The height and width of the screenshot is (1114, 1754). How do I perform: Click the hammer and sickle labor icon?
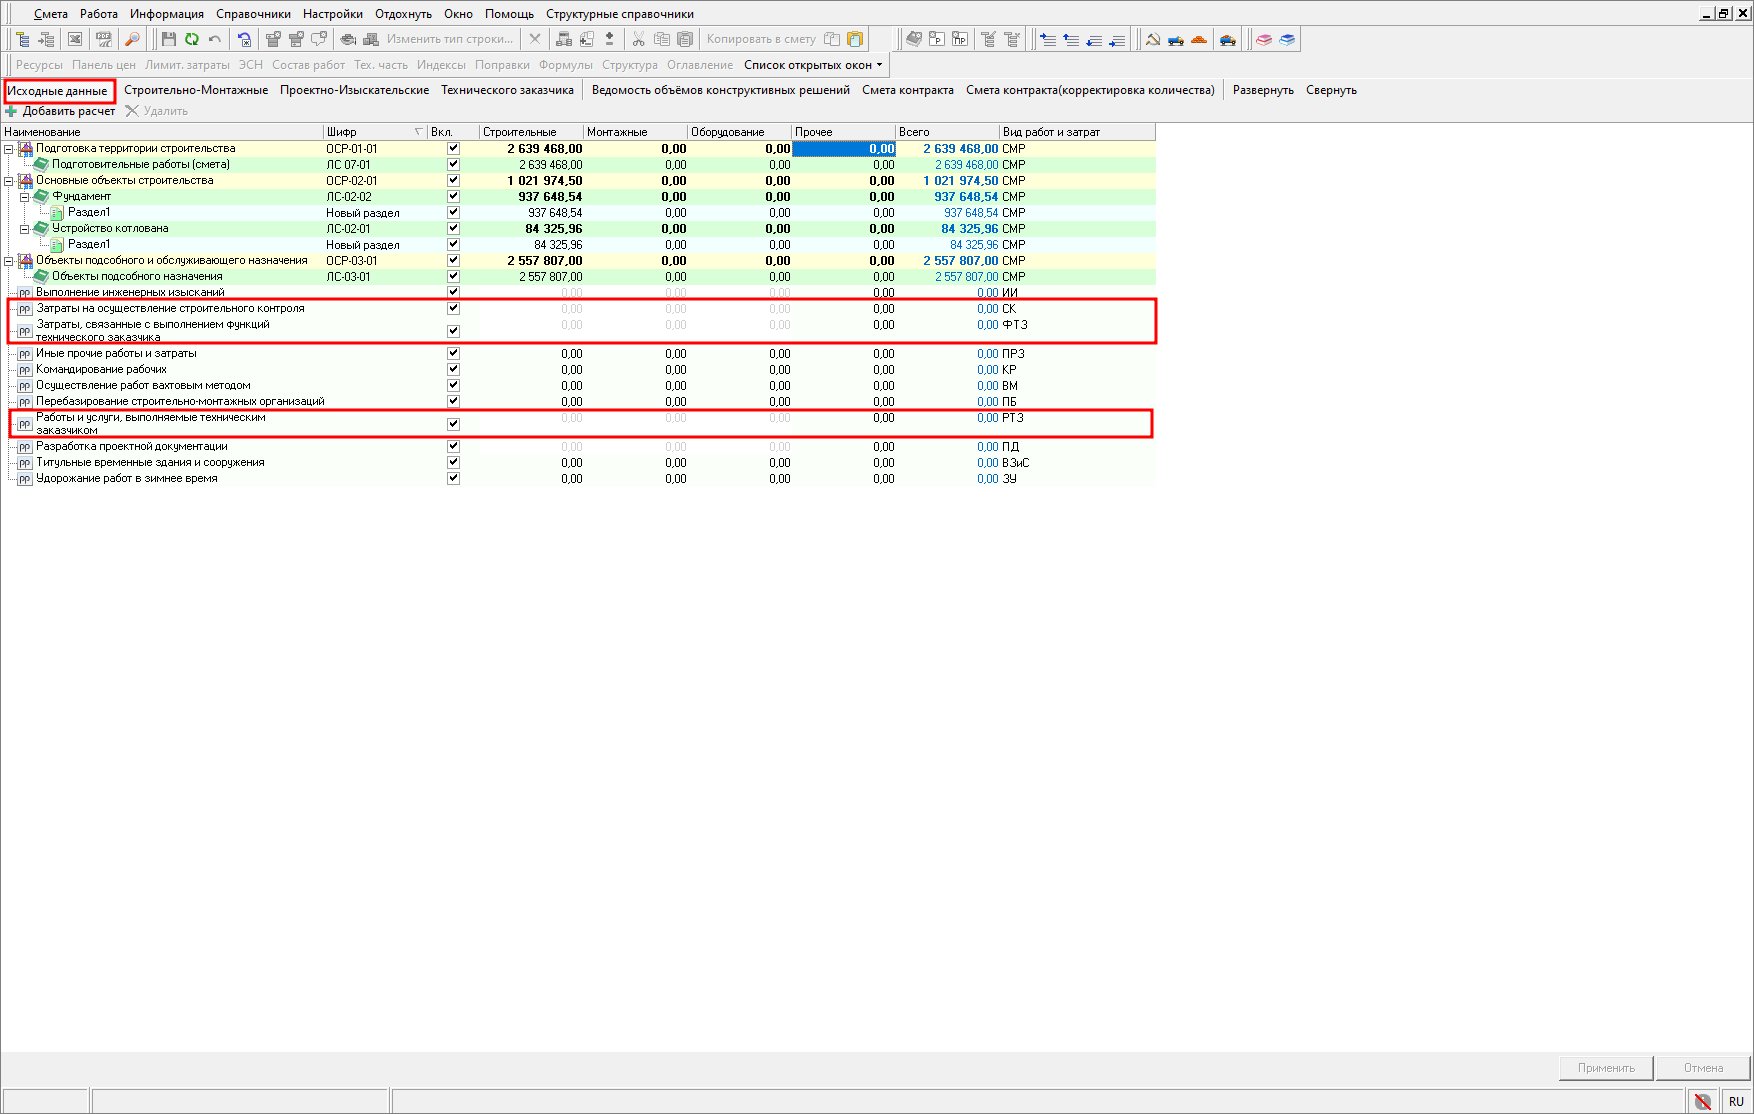1153,39
